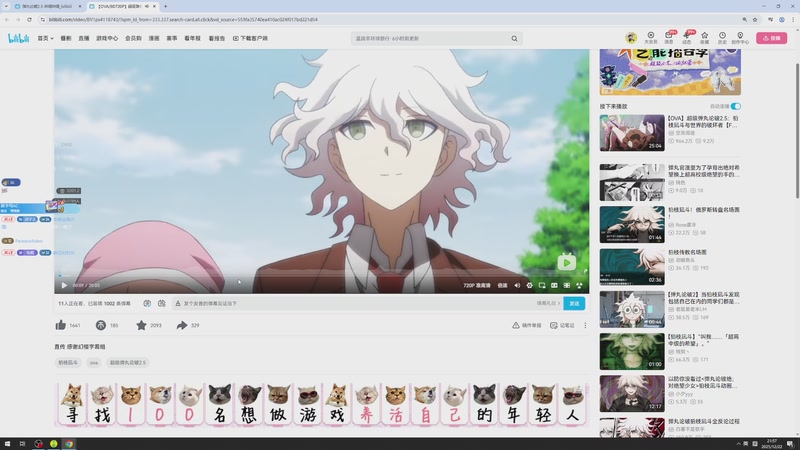Click the pink 投稿 upload button
Screen dimensions: 800x450
[x=771, y=38]
